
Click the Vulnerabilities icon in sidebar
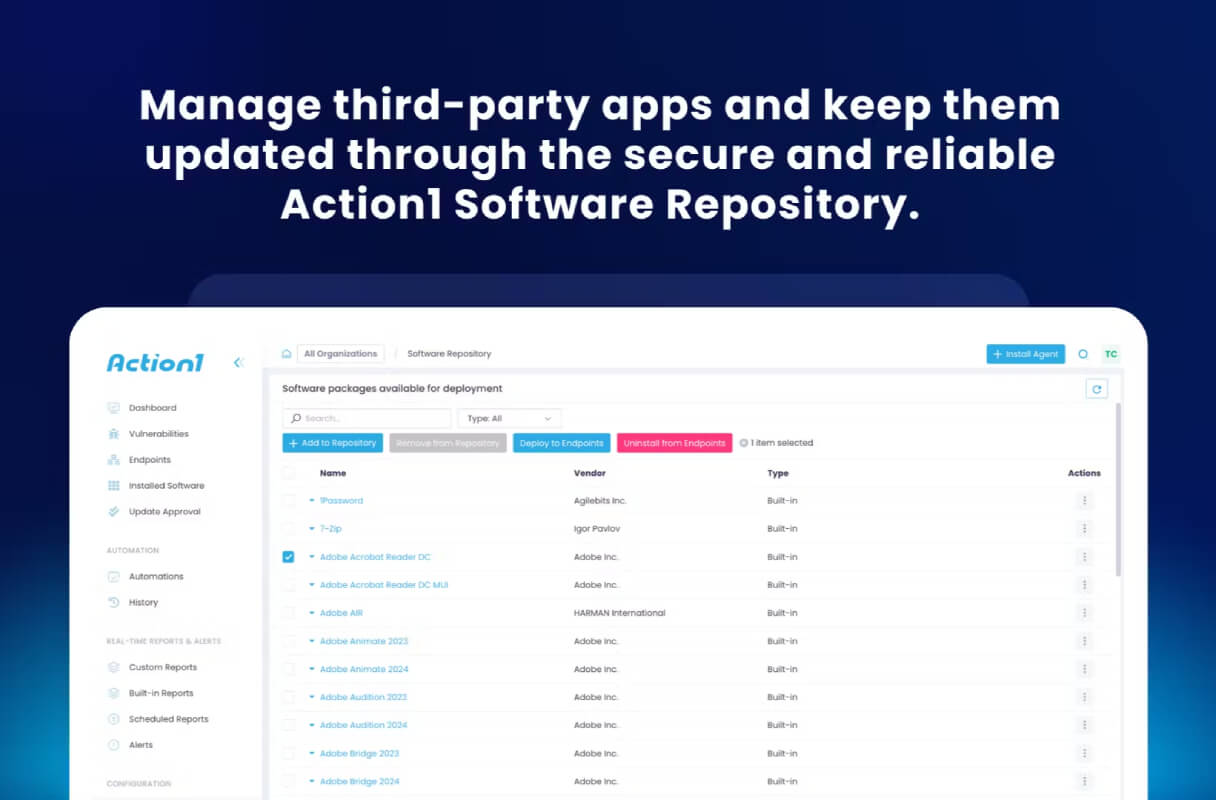click(x=114, y=434)
